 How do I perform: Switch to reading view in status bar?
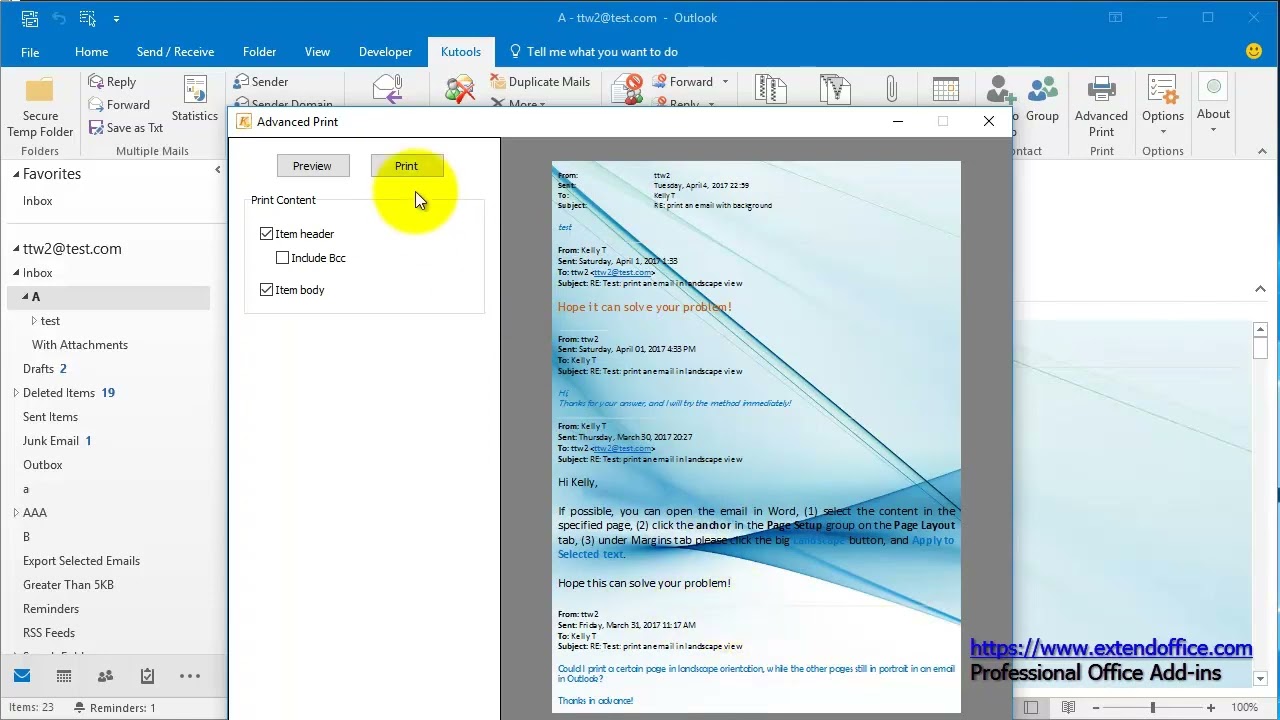1068,707
